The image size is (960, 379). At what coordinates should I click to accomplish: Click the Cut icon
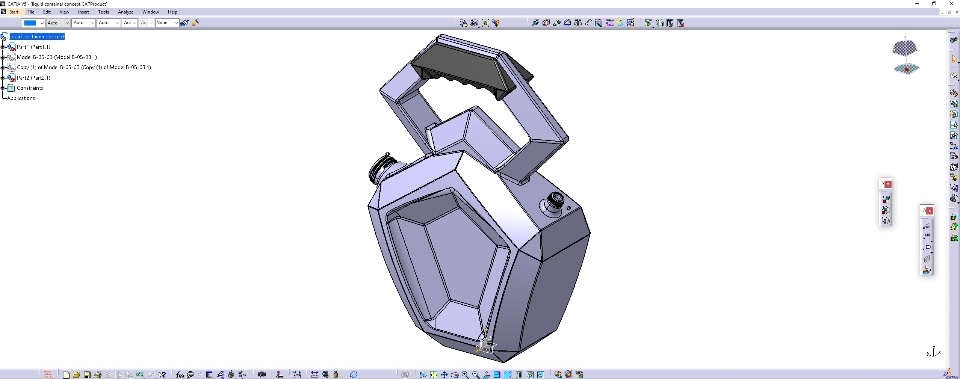pos(108,374)
